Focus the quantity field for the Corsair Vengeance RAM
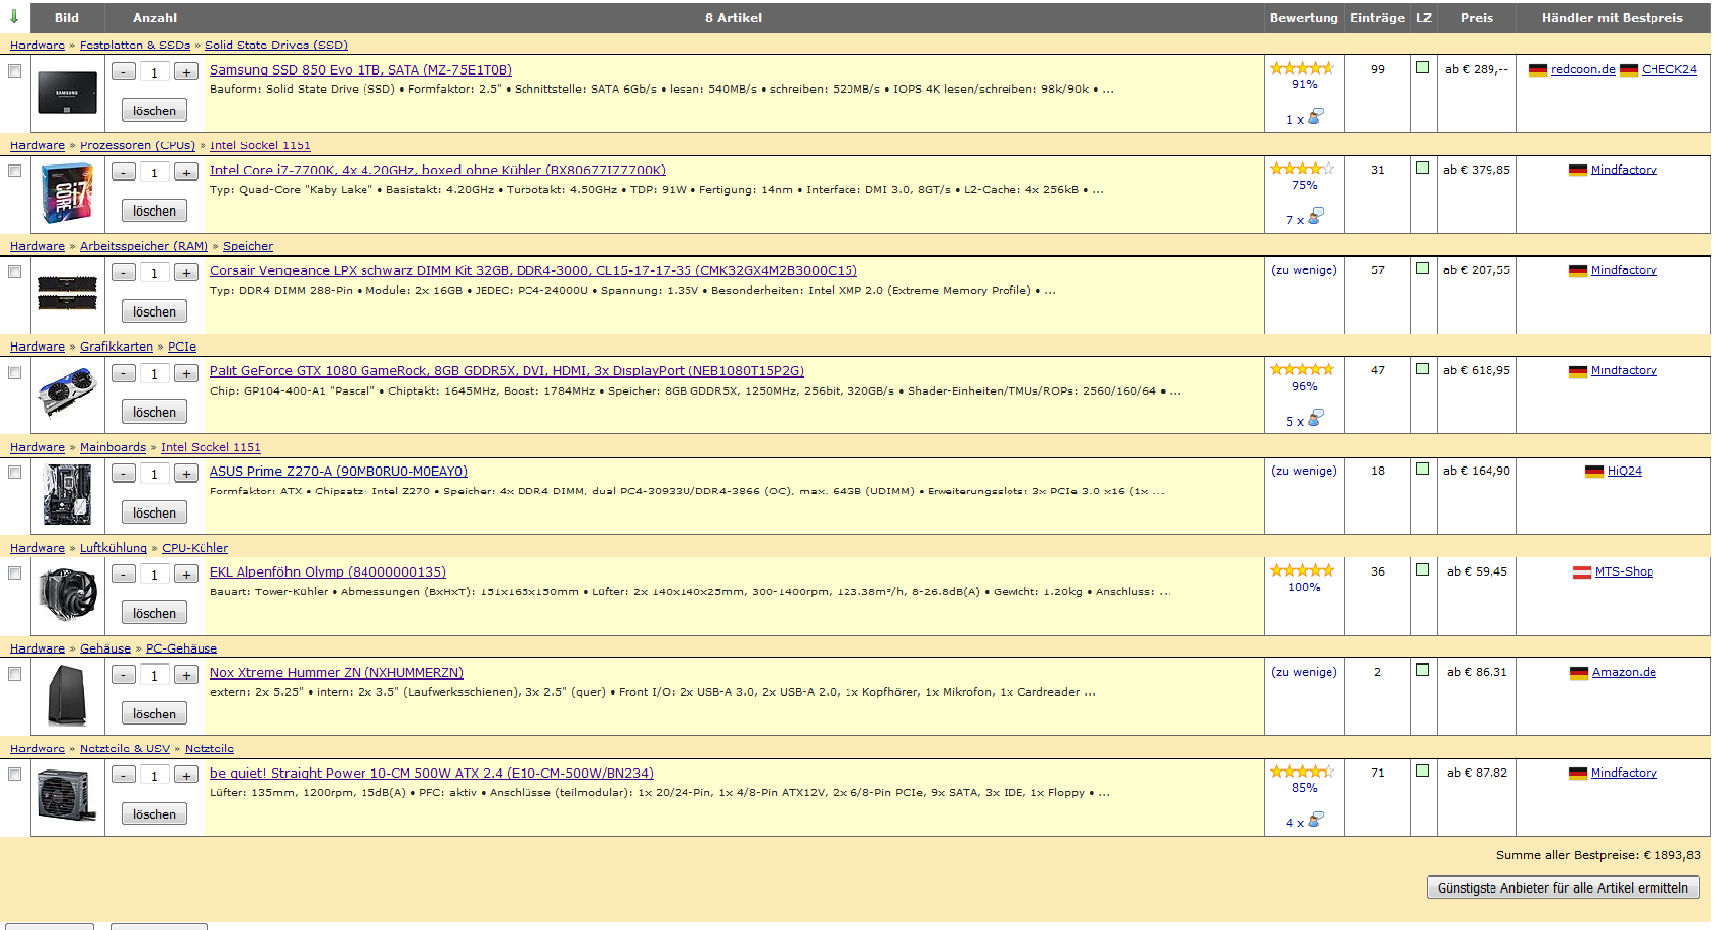Viewport: 1716px width, 930px height. [x=155, y=273]
